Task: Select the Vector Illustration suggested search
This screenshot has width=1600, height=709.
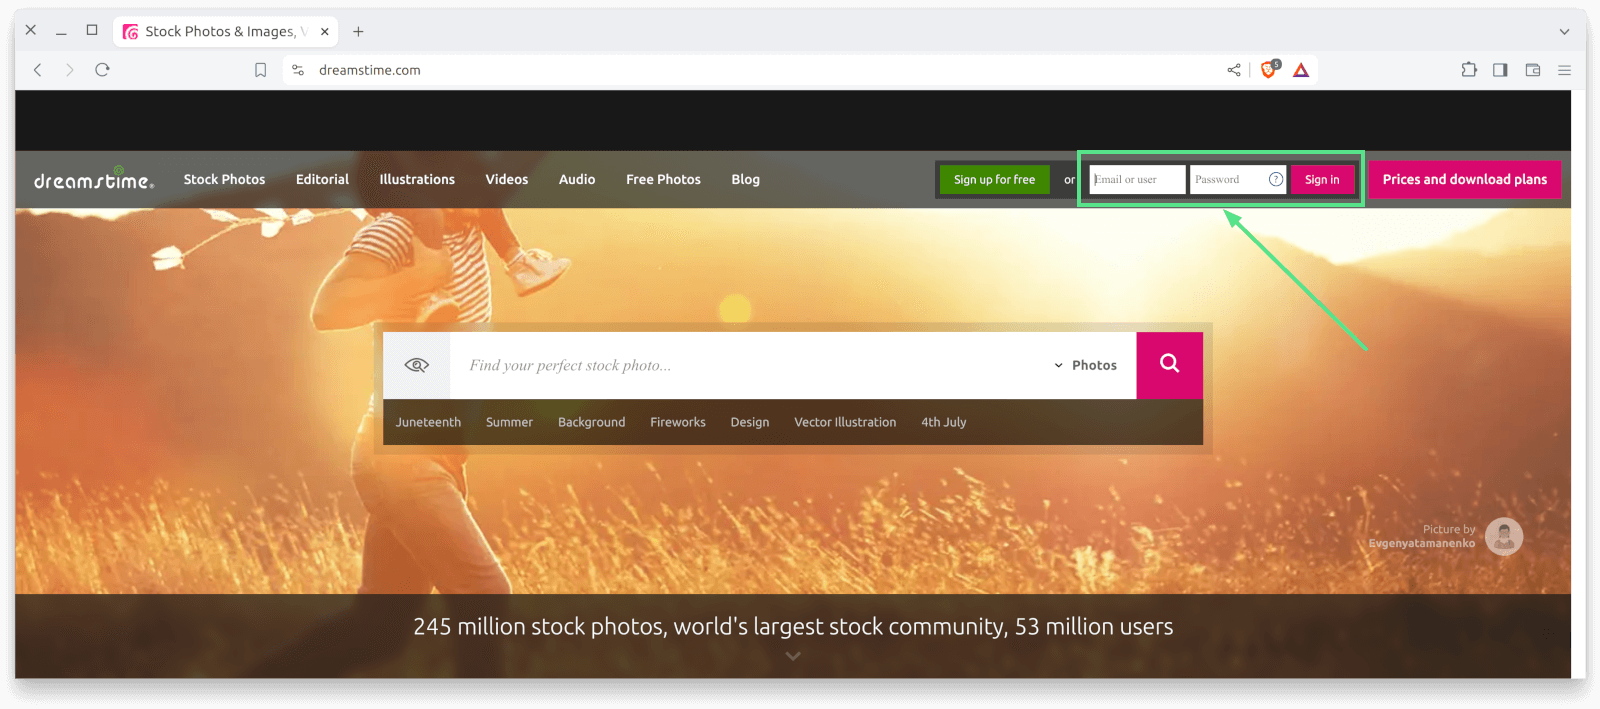Action: point(845,422)
